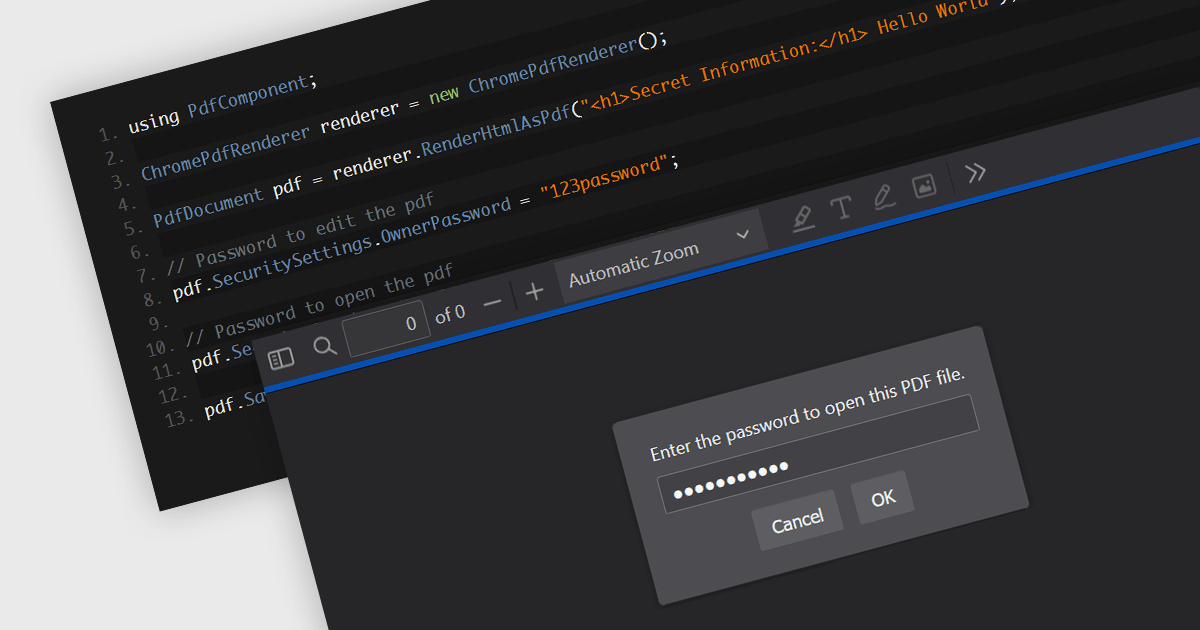Select the Highlight annotation tool
The height and width of the screenshot is (630, 1200).
tap(803, 216)
